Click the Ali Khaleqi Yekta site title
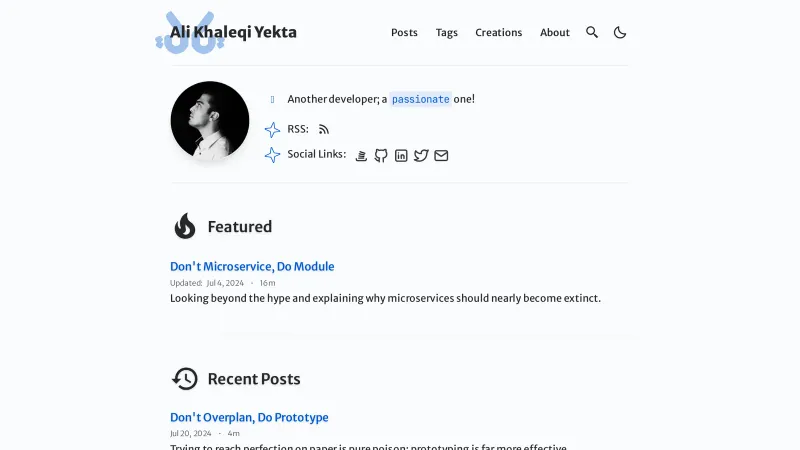800x450 pixels. pyautogui.click(x=233, y=32)
